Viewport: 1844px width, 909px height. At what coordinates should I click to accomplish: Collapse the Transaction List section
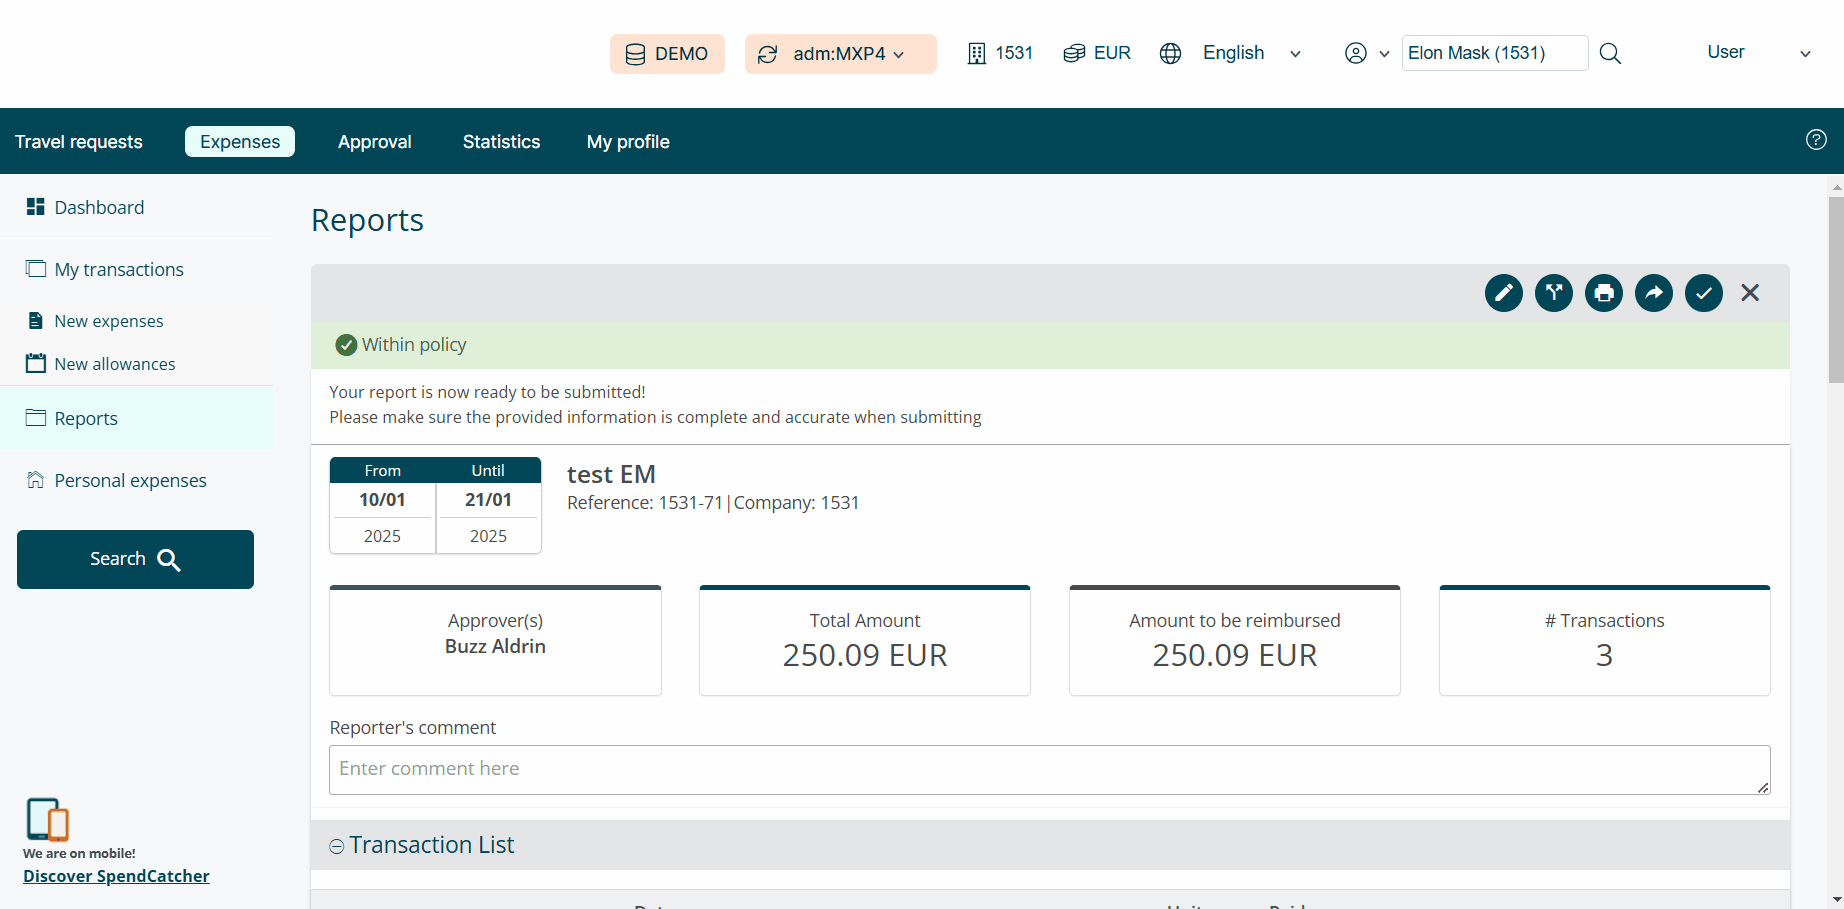click(x=337, y=846)
